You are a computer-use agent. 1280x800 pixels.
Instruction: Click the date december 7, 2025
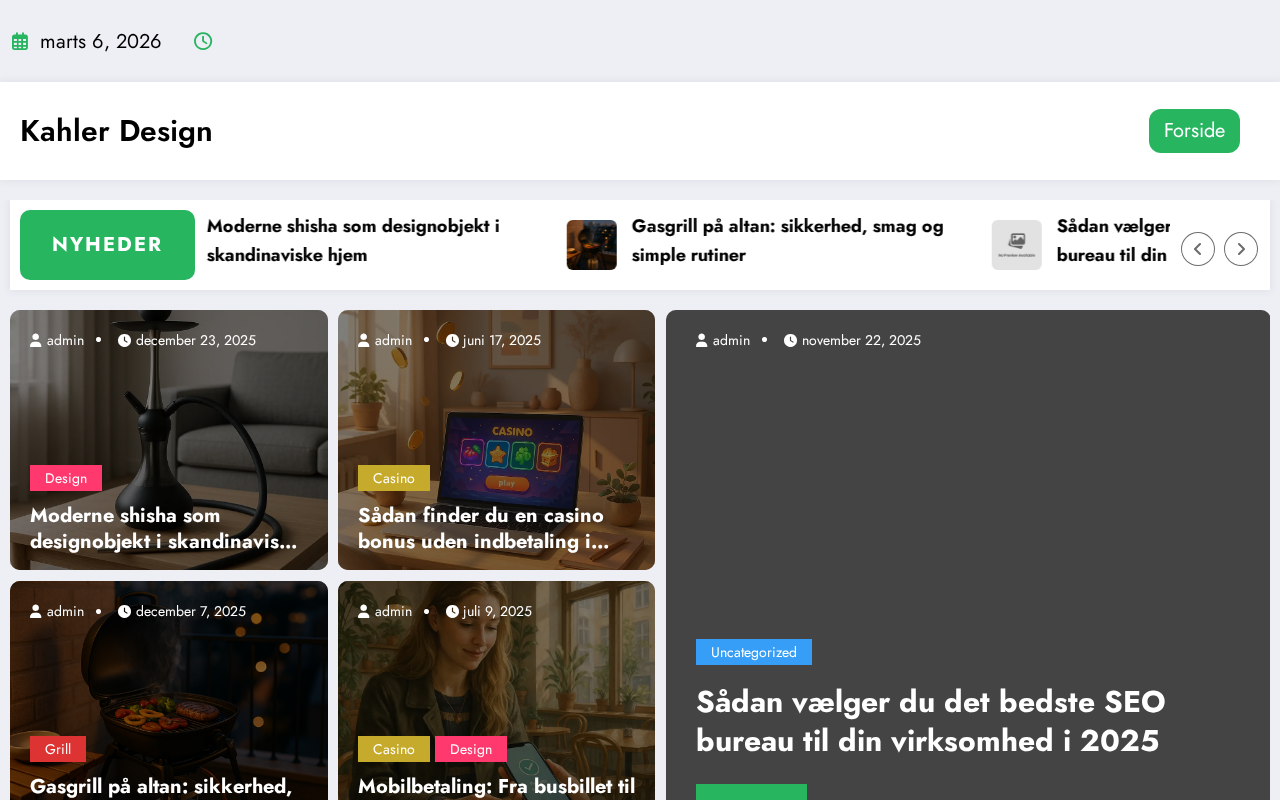191,611
